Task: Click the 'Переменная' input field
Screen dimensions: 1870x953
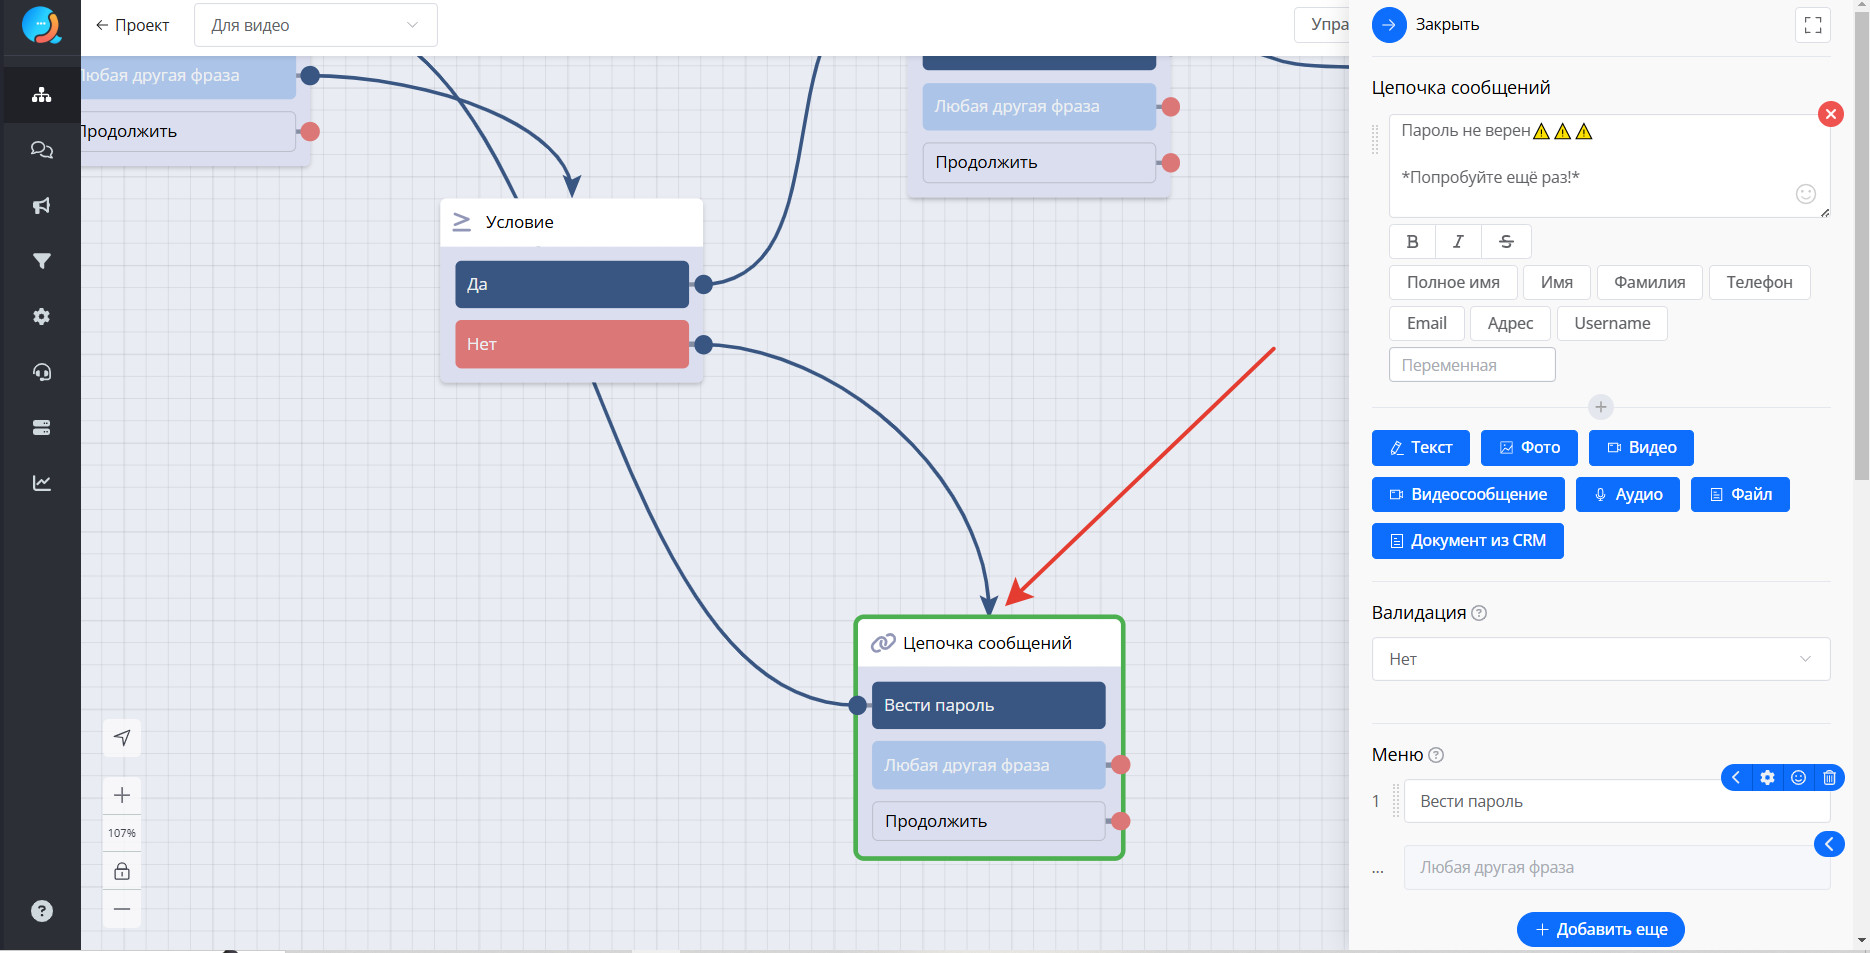Action: (1471, 365)
